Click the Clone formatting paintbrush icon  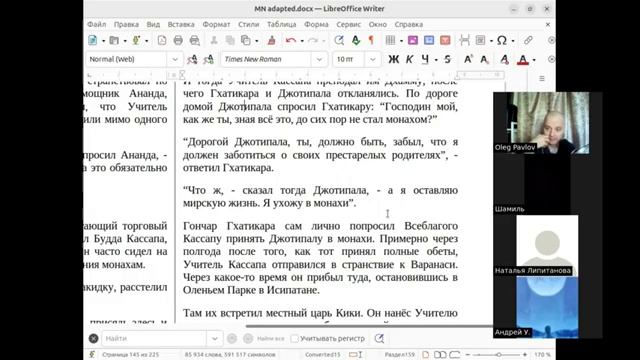[x=271, y=40]
